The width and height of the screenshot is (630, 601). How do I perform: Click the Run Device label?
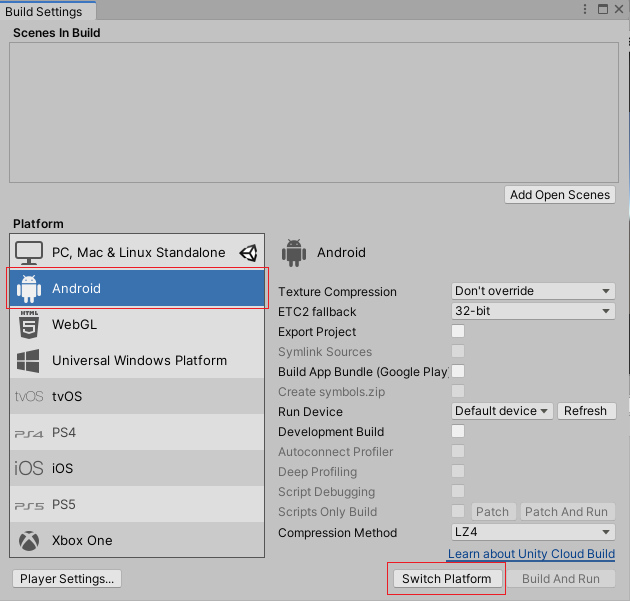(x=310, y=412)
